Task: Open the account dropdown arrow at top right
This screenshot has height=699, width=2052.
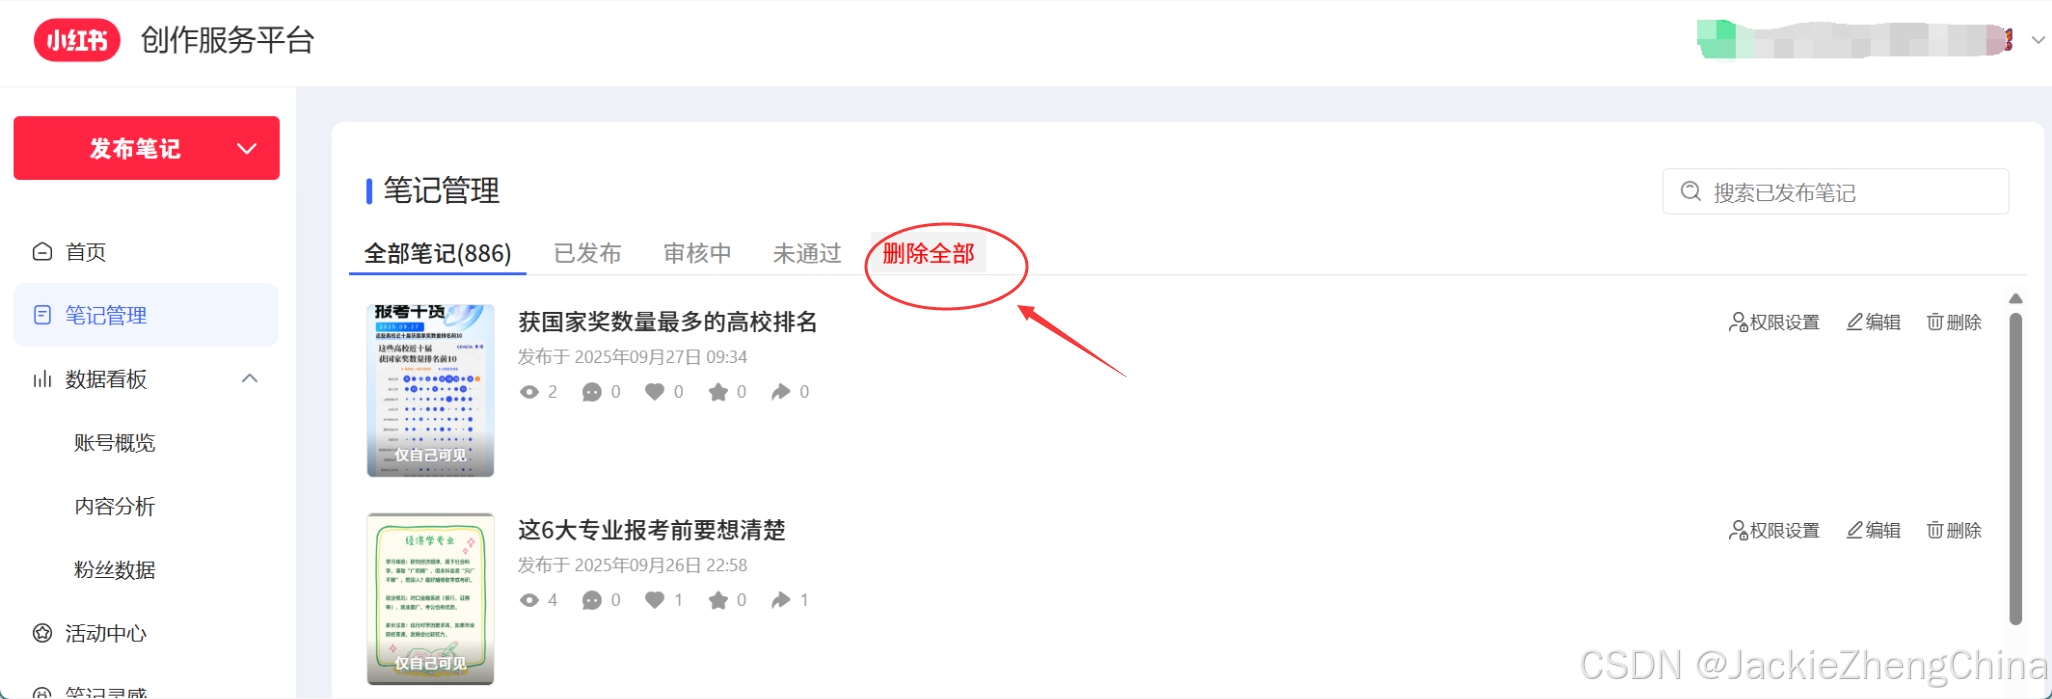Action: pyautogui.click(x=2038, y=40)
